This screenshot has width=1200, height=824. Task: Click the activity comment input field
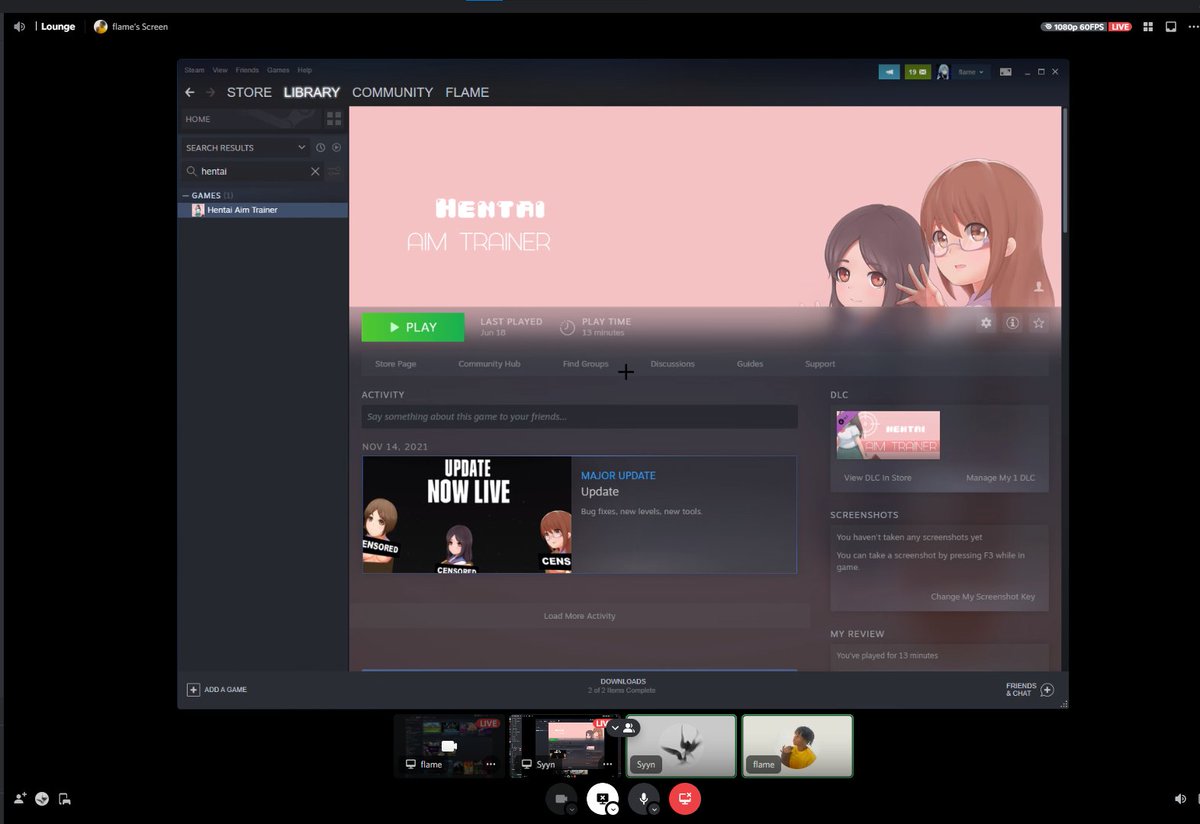[x=579, y=416]
